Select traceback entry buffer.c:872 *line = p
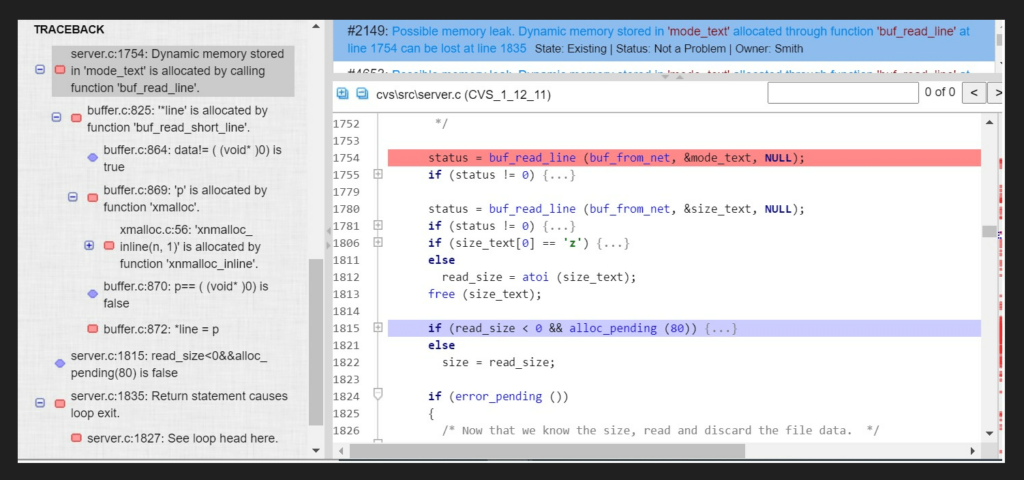The width and height of the screenshot is (1024, 480). (161, 329)
